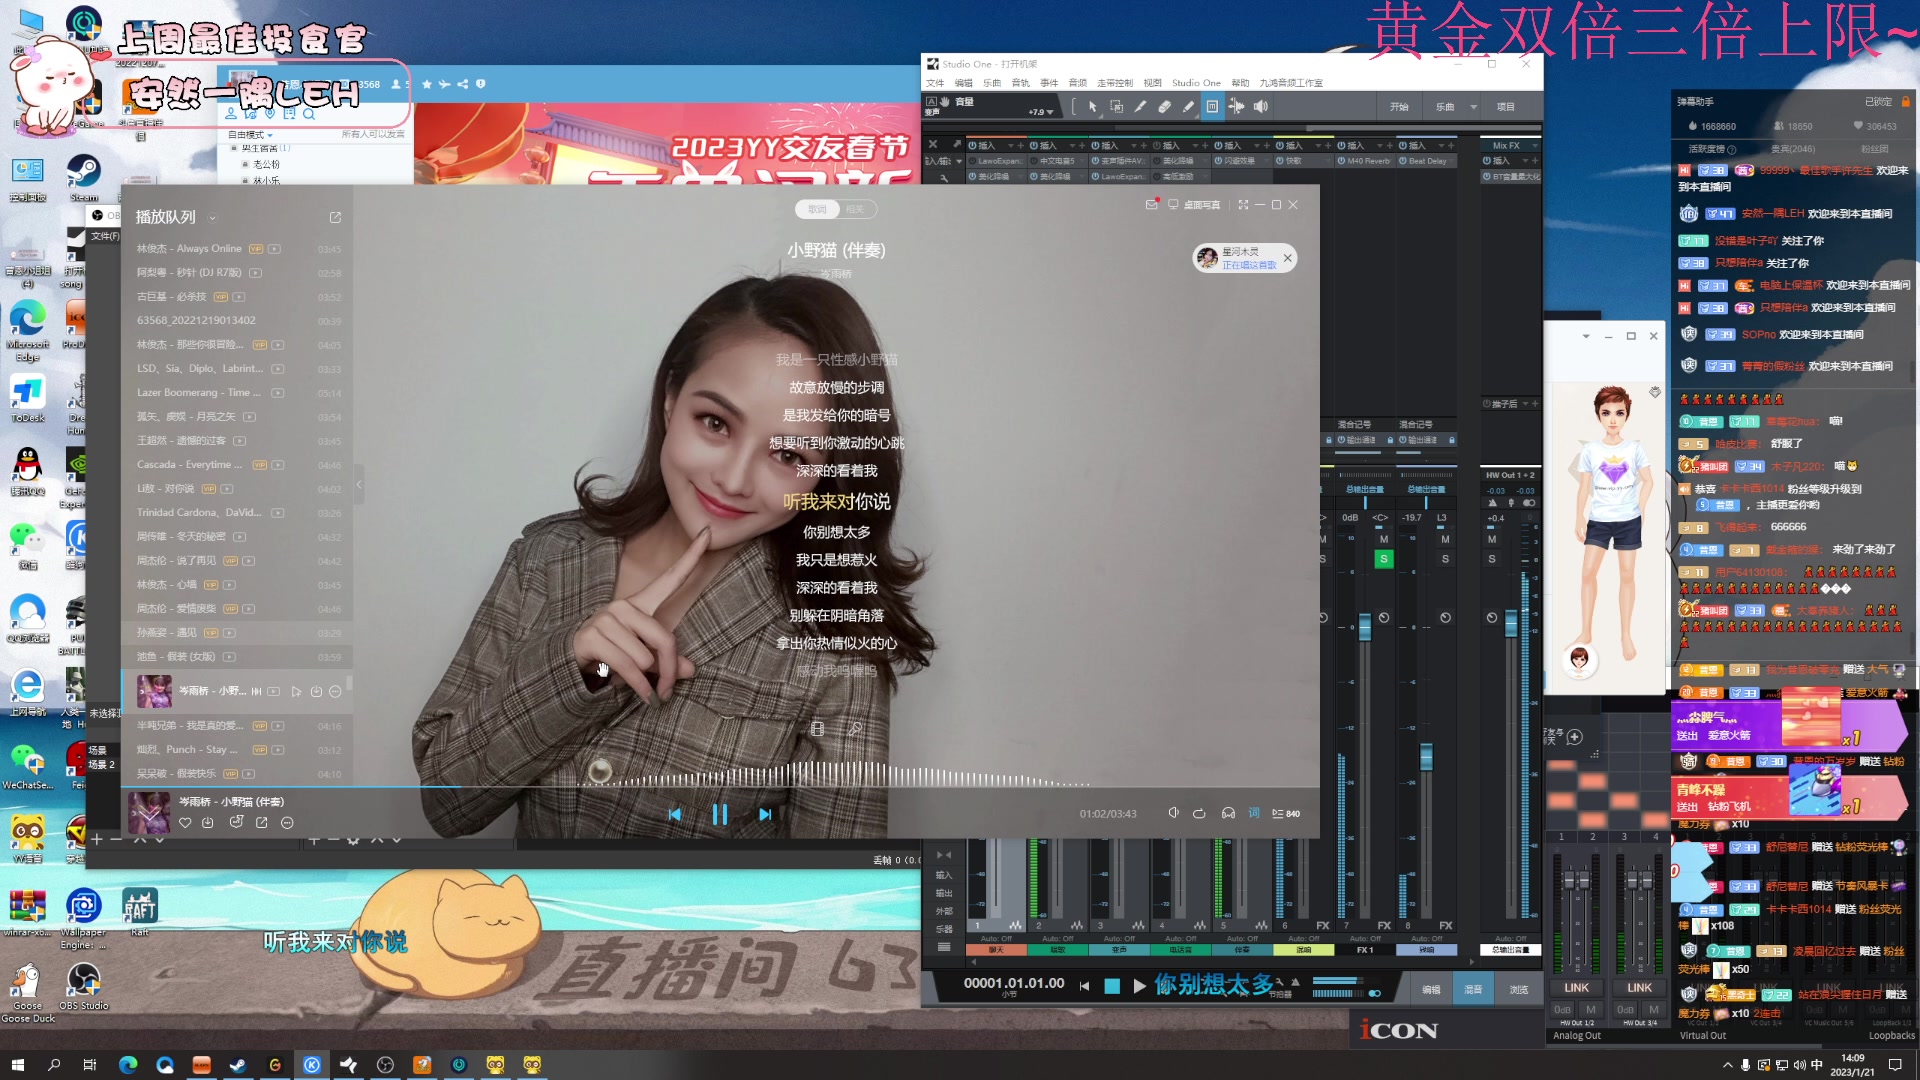The width and height of the screenshot is (1920, 1080).
Task: Select the Eraser tool in Studio One
Action: pos(1164,107)
